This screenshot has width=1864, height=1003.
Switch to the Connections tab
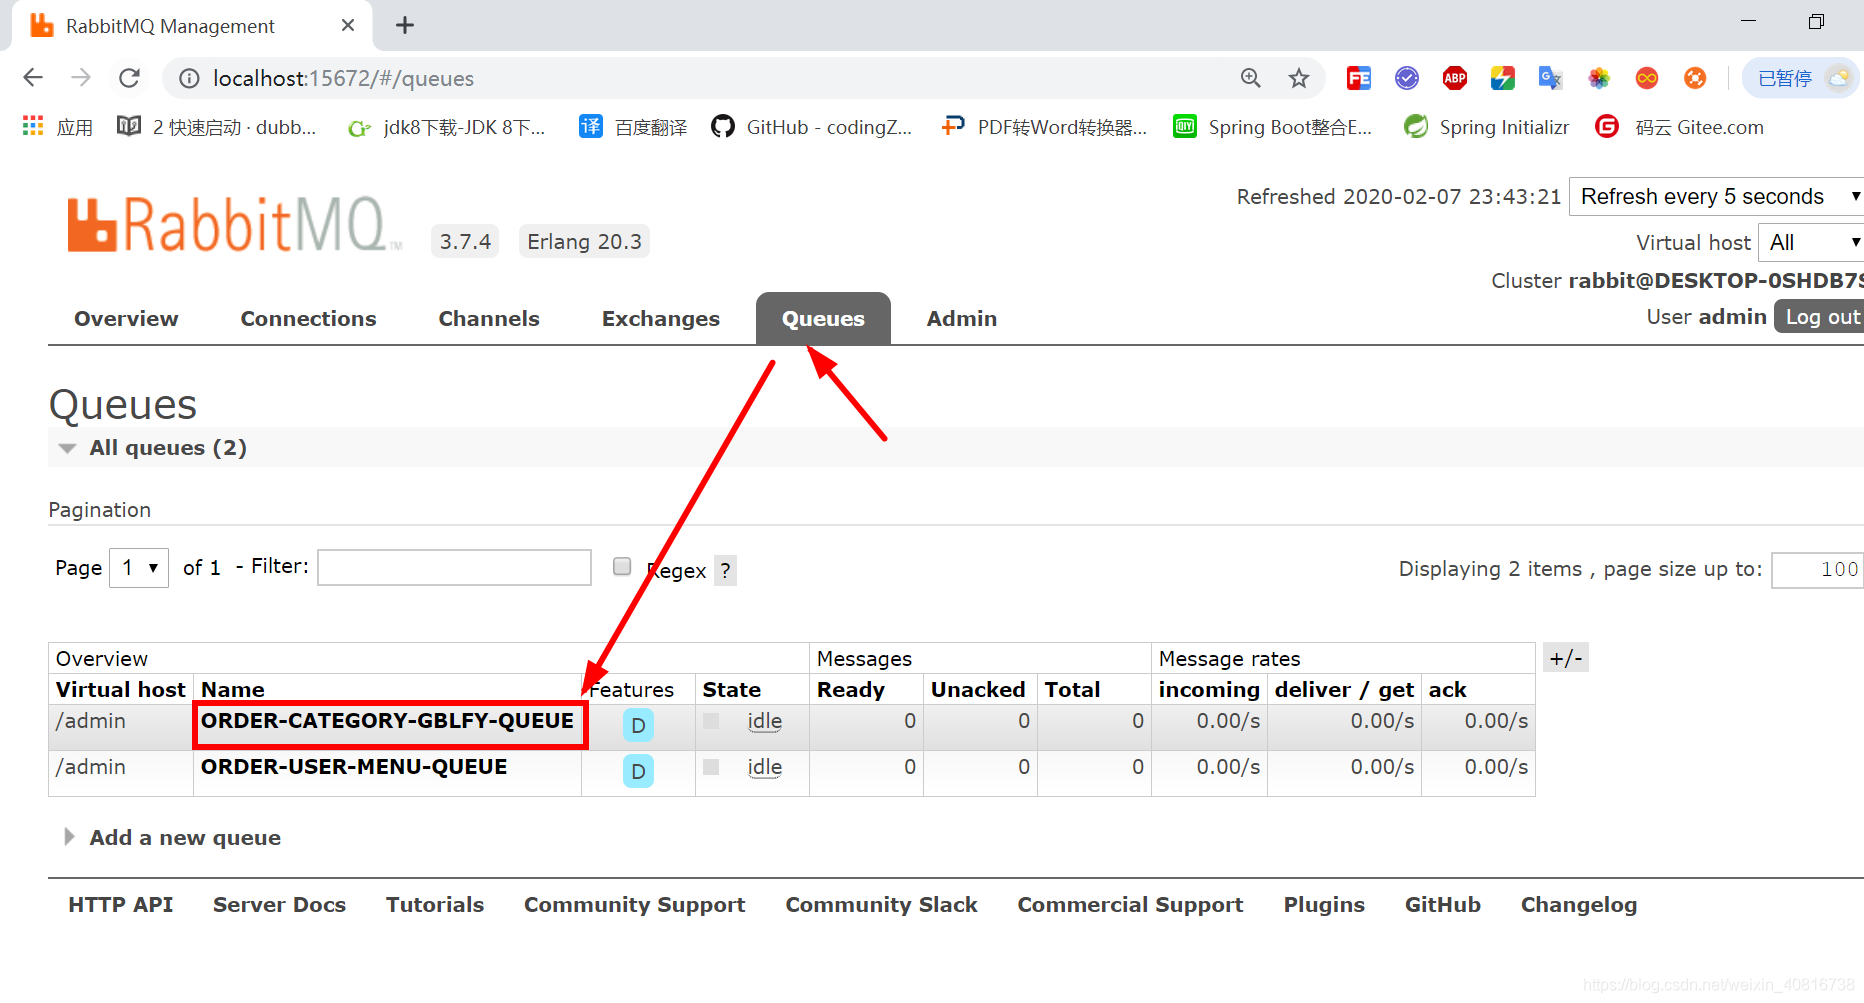click(308, 319)
